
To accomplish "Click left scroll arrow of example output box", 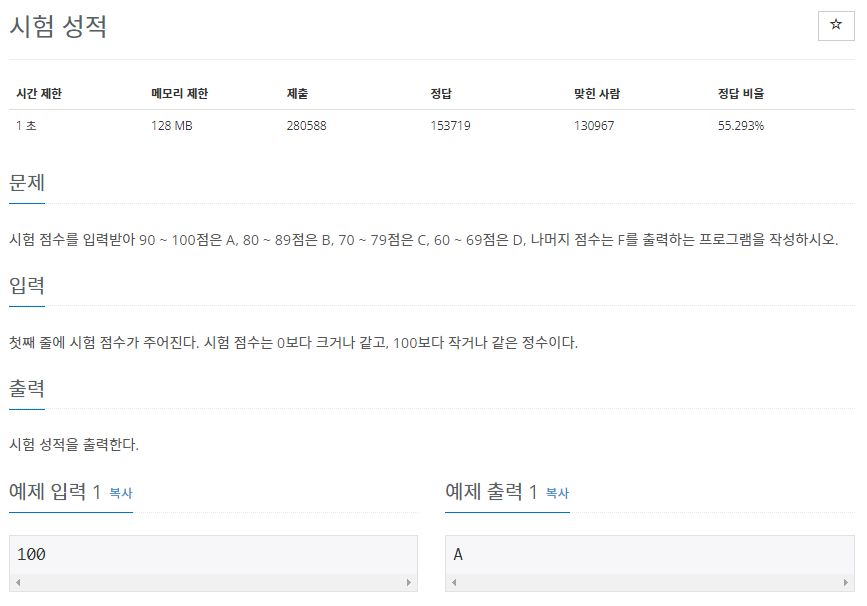I will 455,582.
